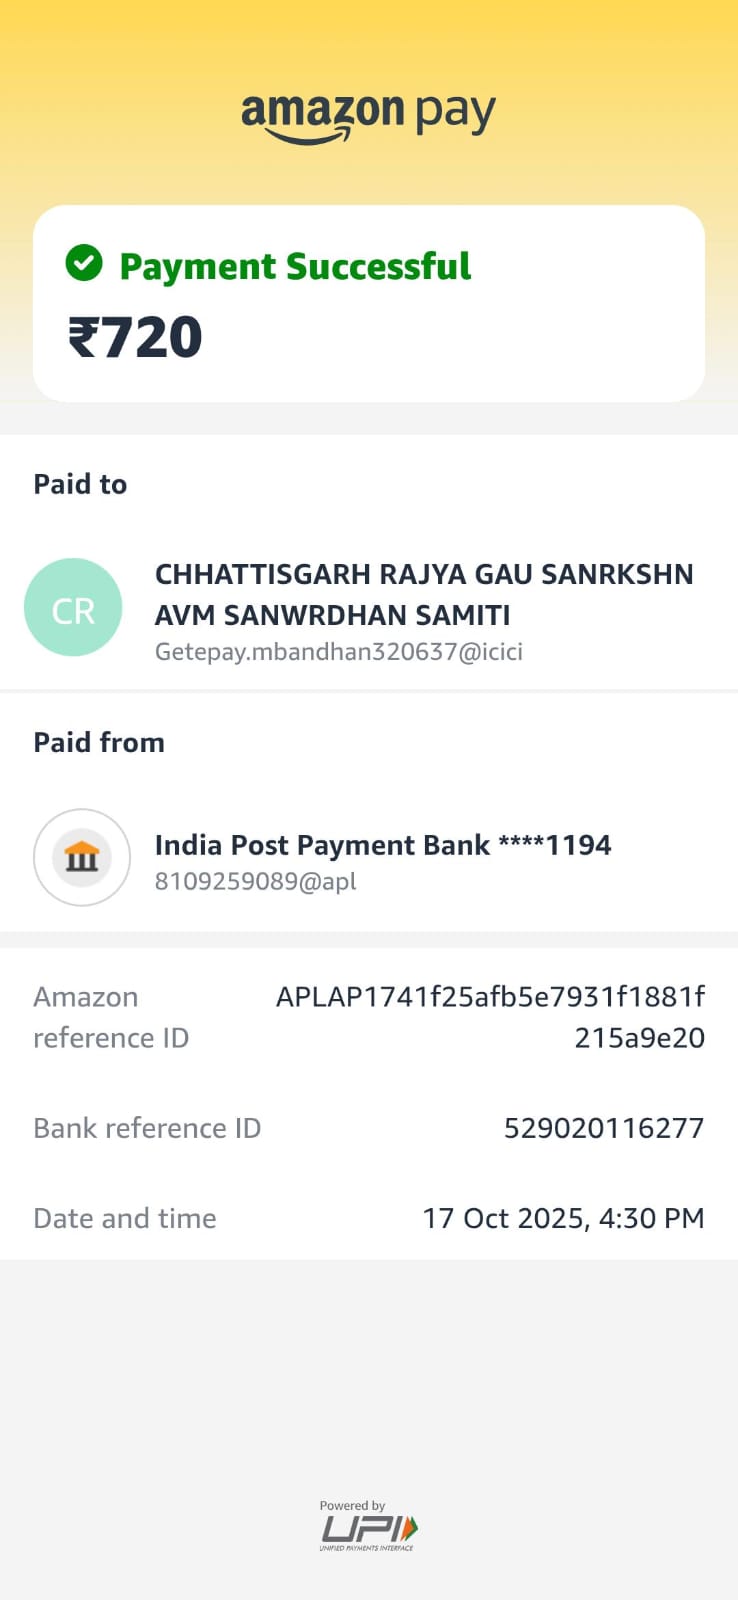The image size is (738, 1600).
Task: Tap the CR payee avatar circle
Action: (73, 608)
